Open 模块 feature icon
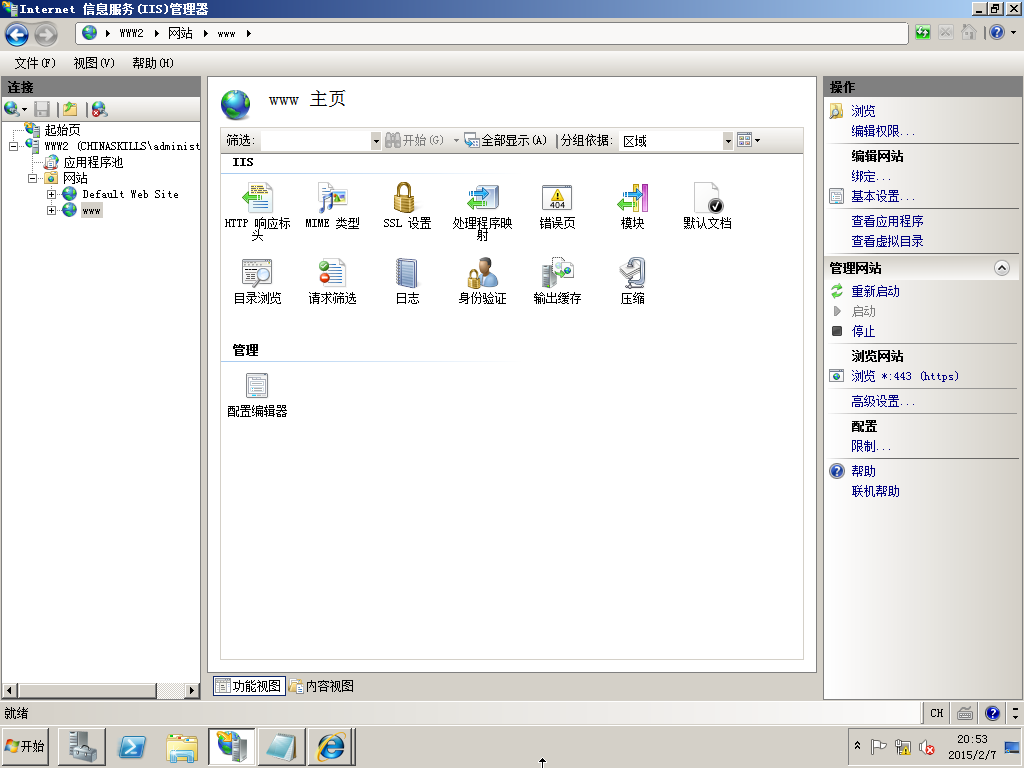 click(632, 198)
